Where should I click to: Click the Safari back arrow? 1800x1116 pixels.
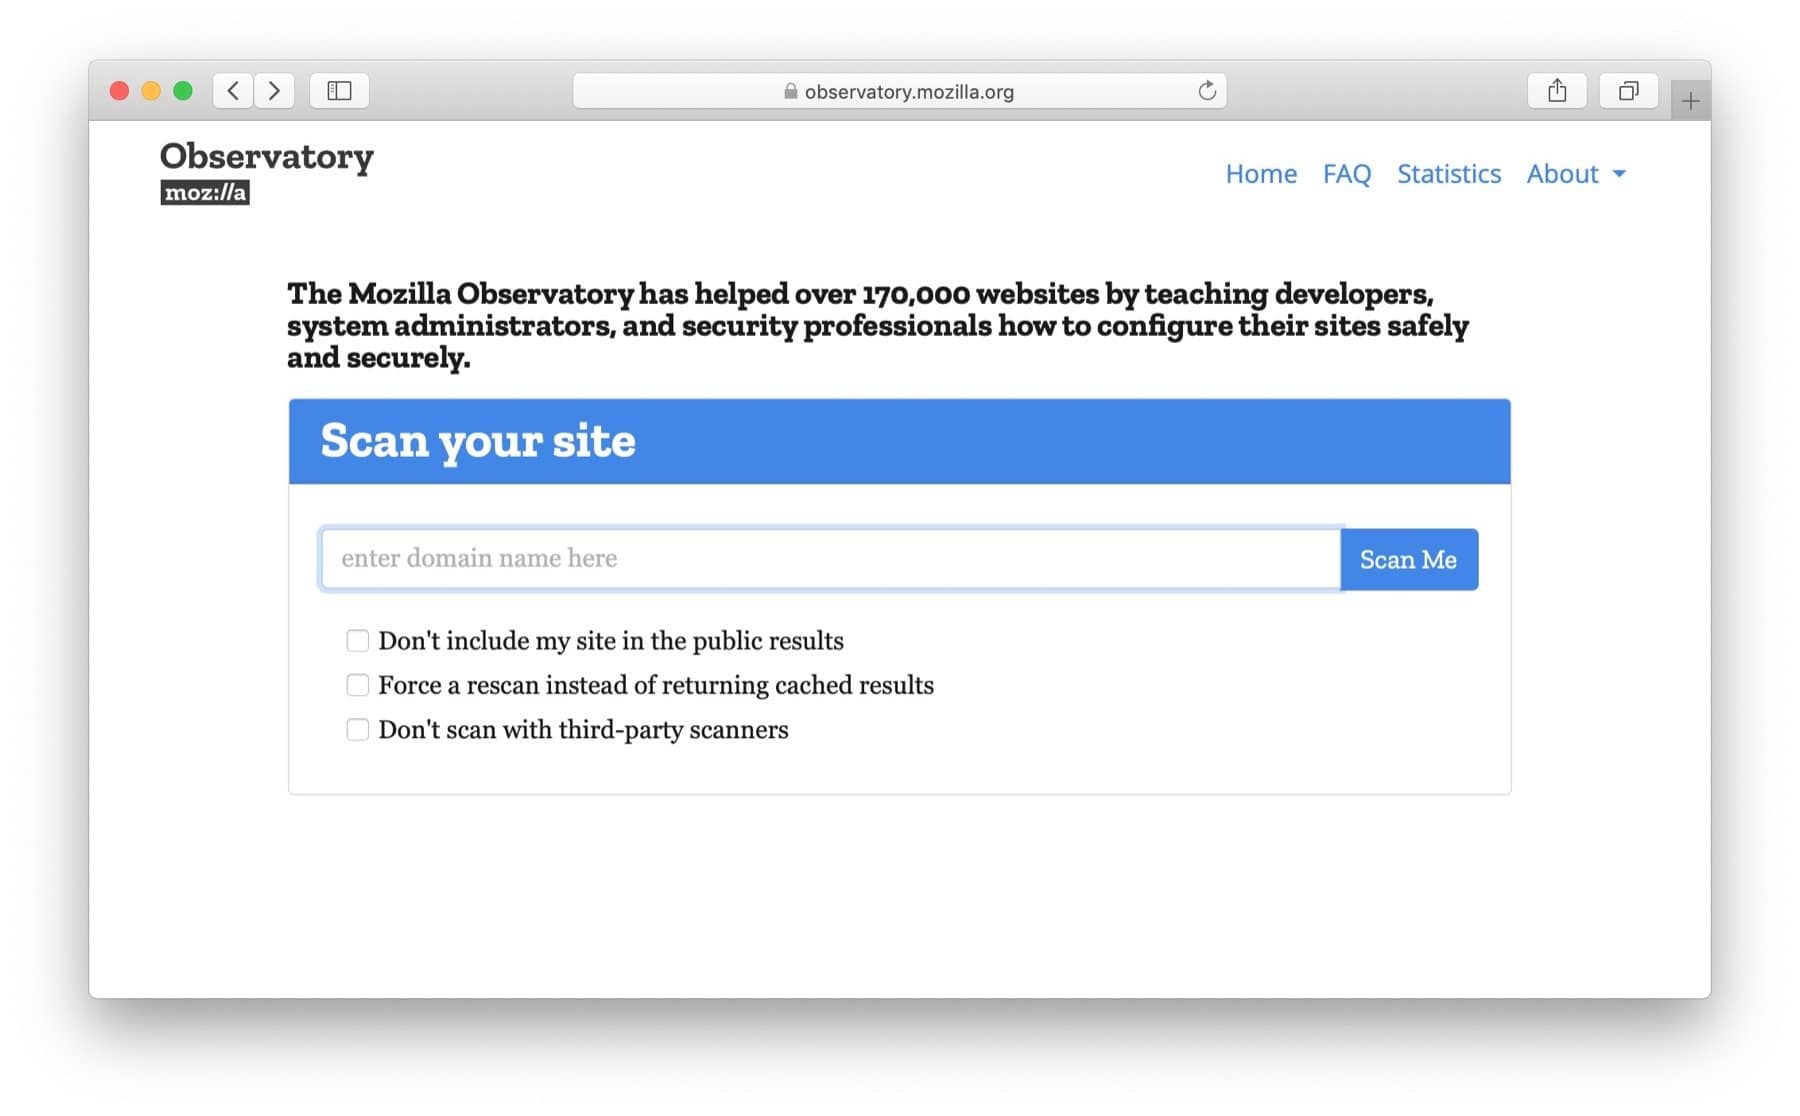tap(233, 91)
